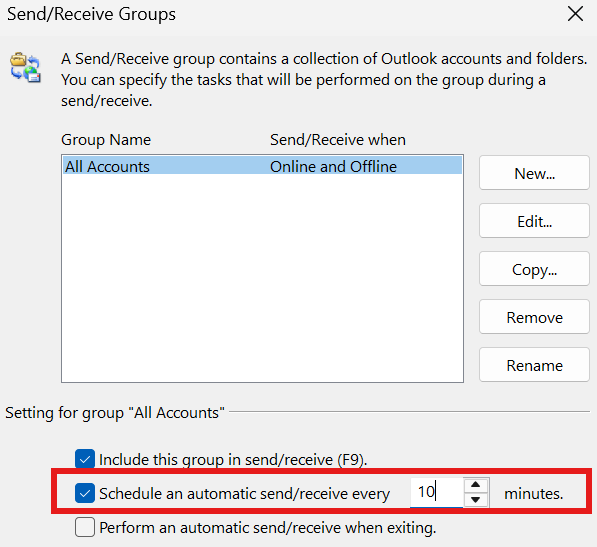Click the Copy... button
The image size is (597, 547).
(534, 269)
